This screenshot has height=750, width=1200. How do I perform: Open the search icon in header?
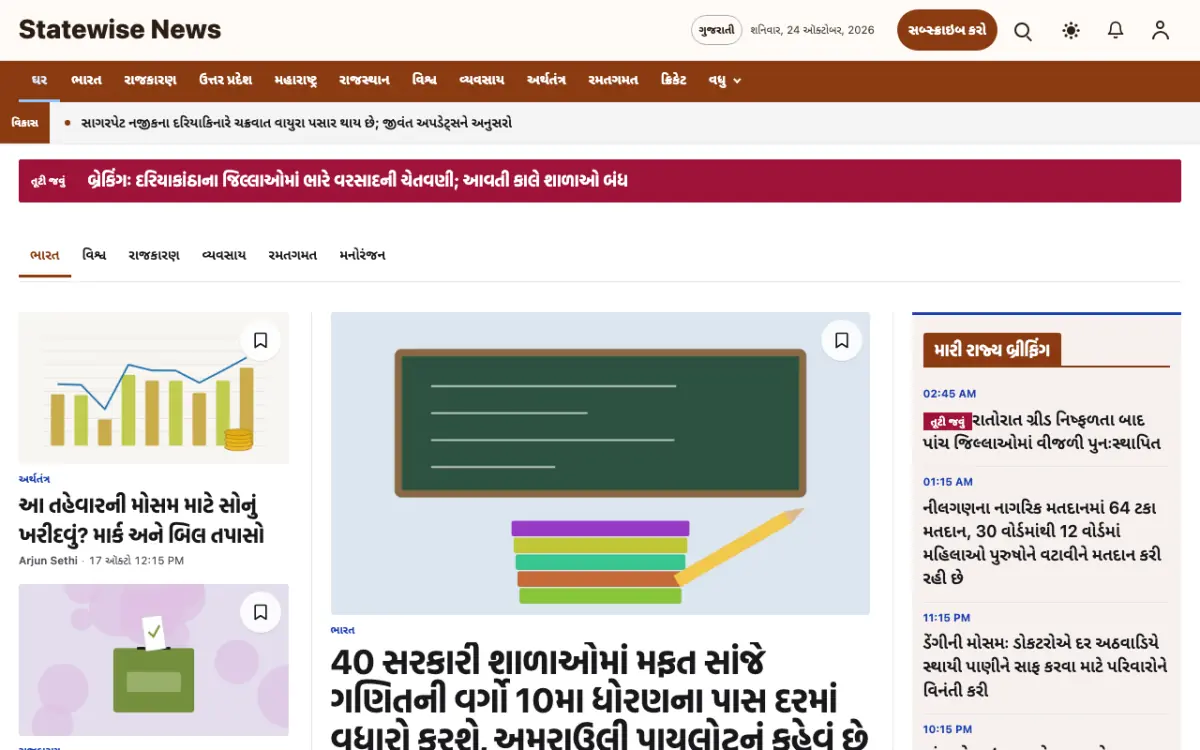[1023, 31]
